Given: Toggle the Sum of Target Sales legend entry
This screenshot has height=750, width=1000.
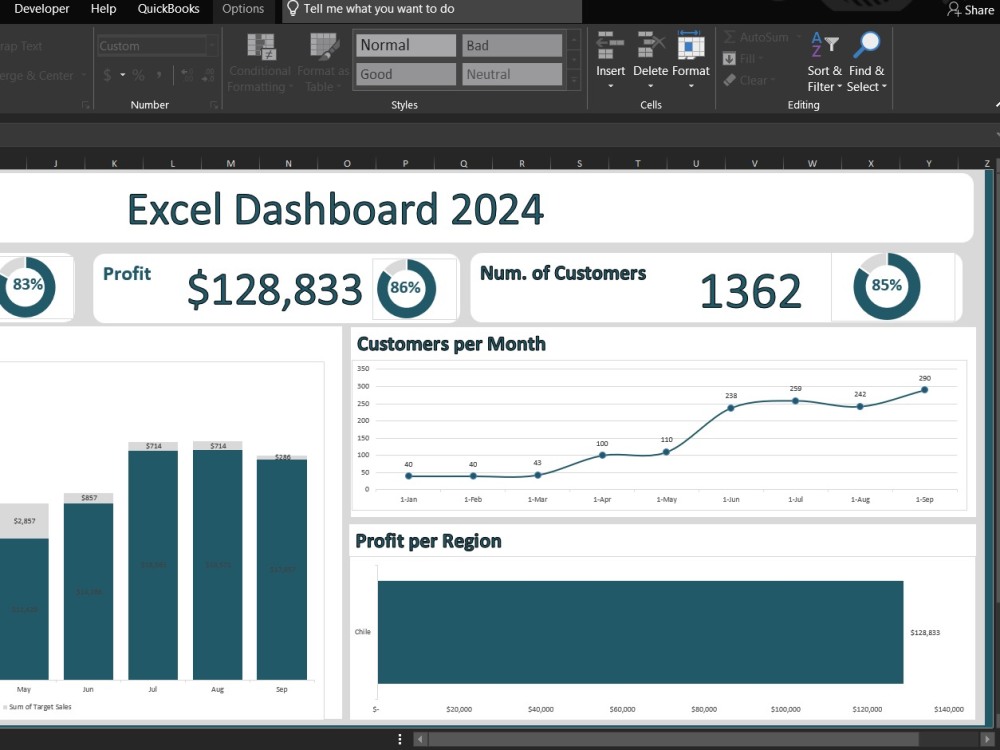Looking at the screenshot, I should coord(38,706).
